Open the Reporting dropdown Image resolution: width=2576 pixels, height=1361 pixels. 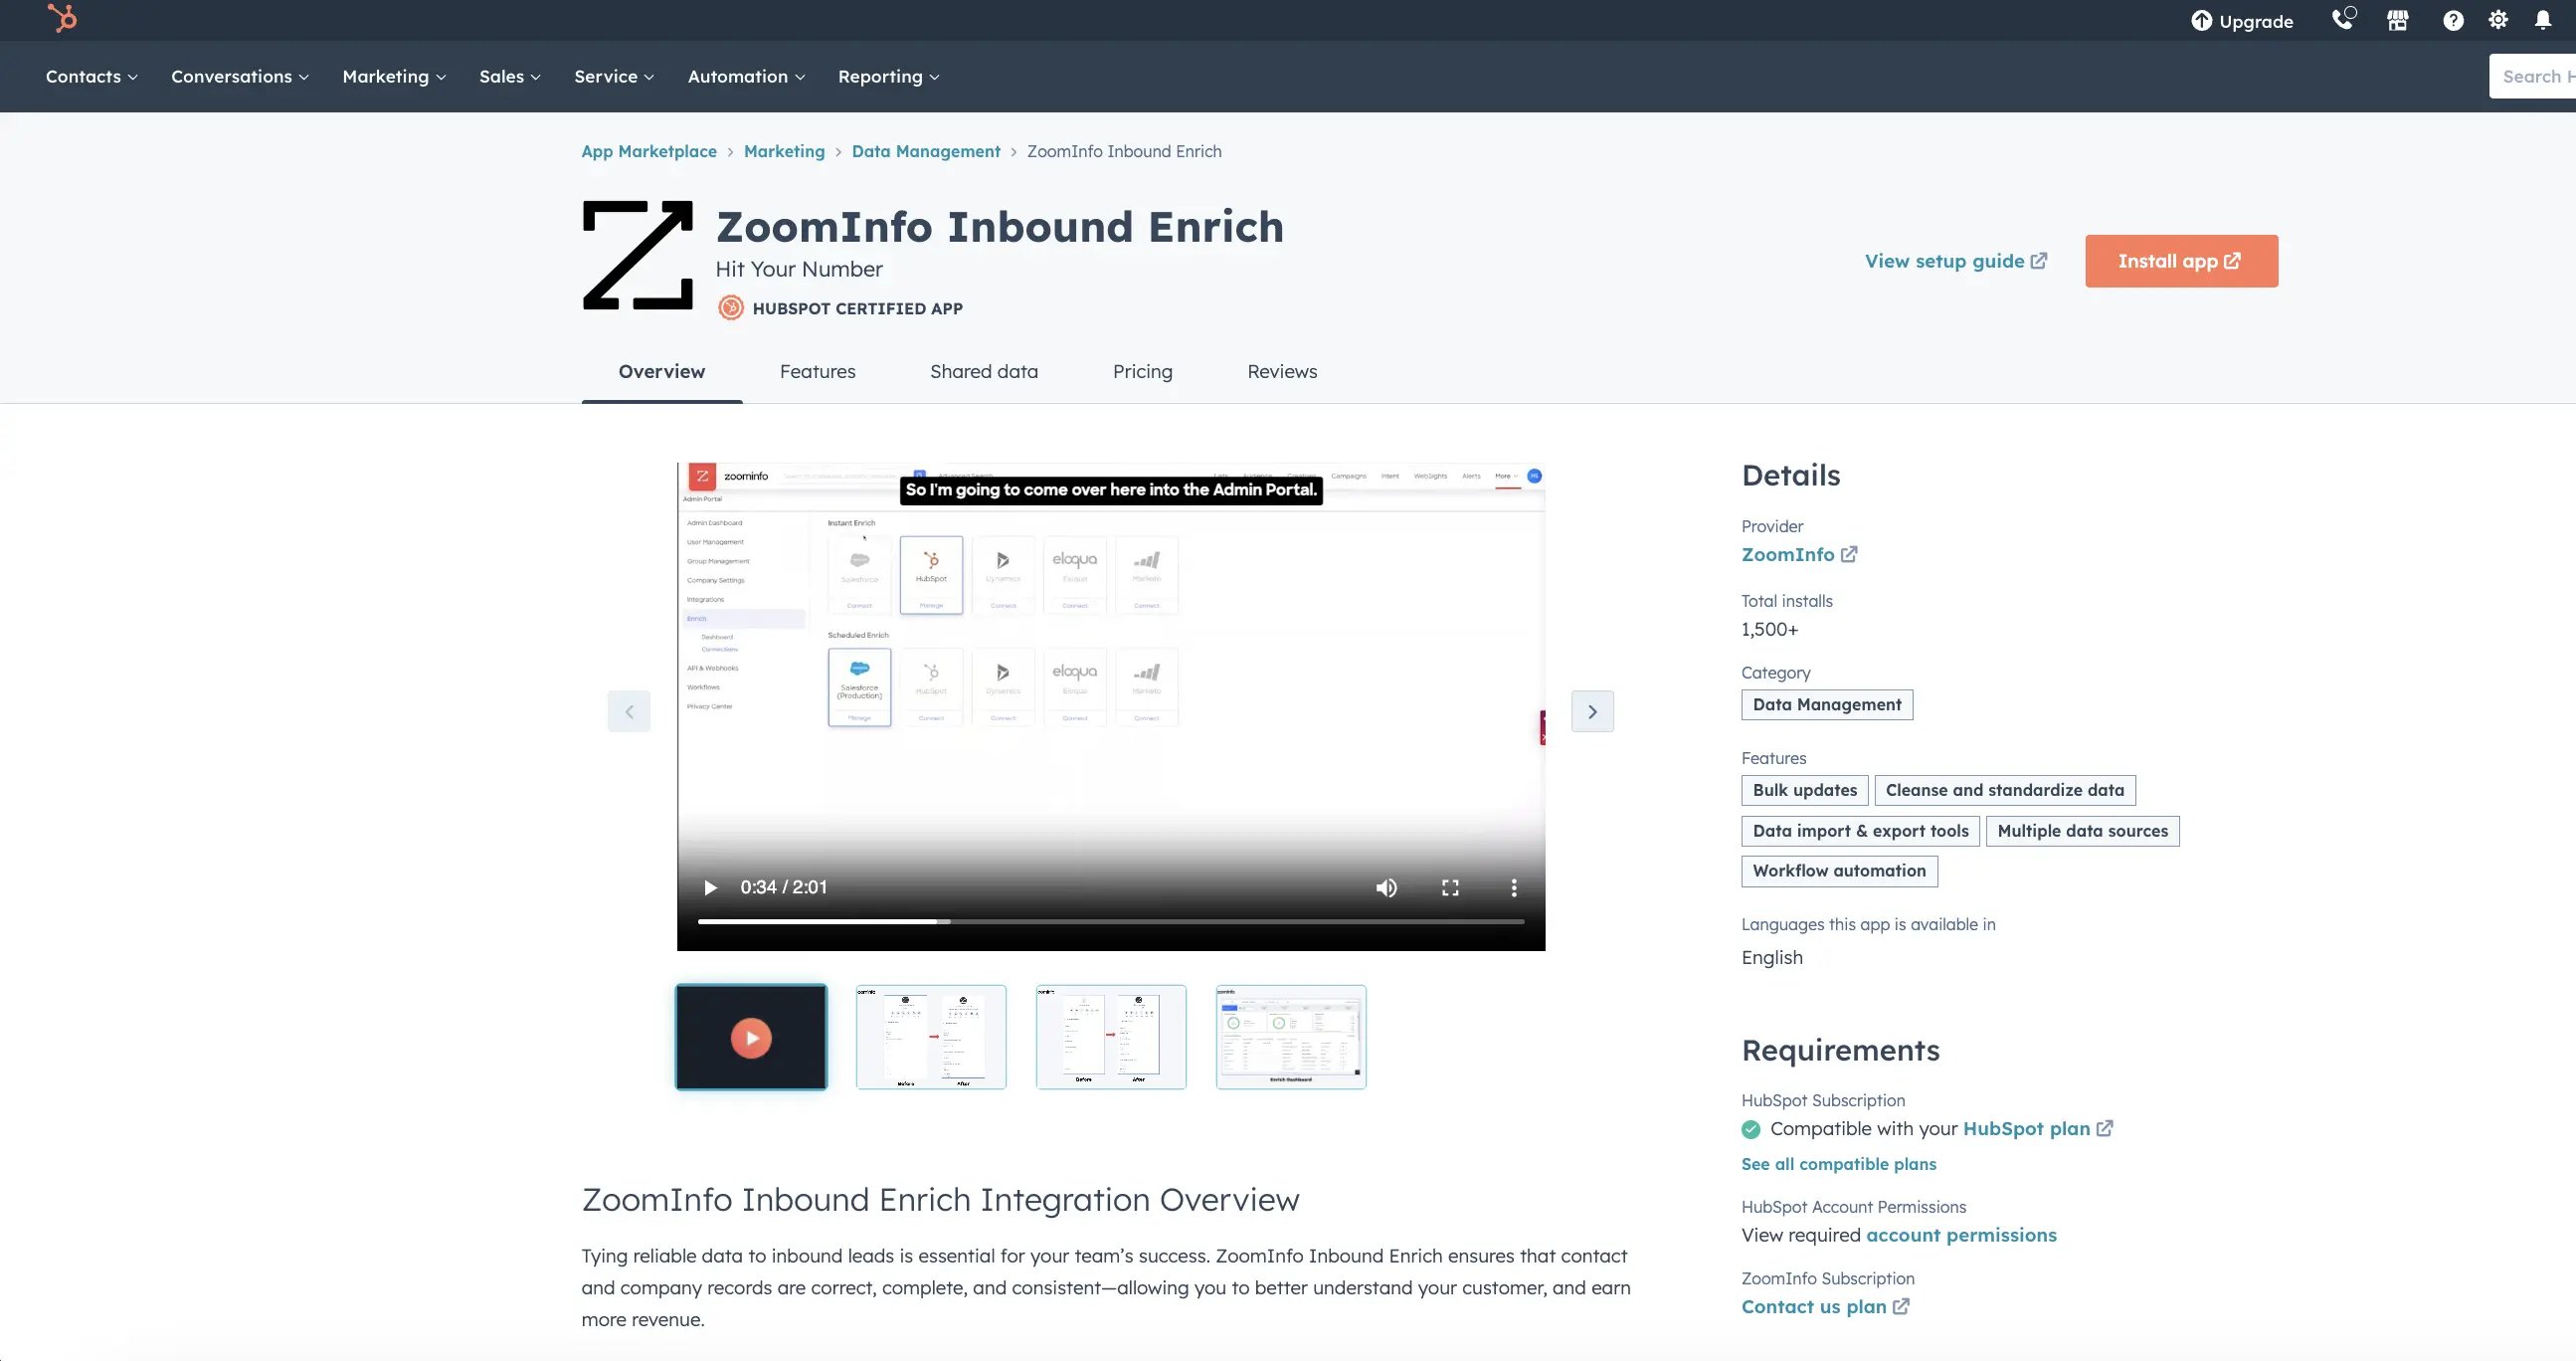pos(887,76)
